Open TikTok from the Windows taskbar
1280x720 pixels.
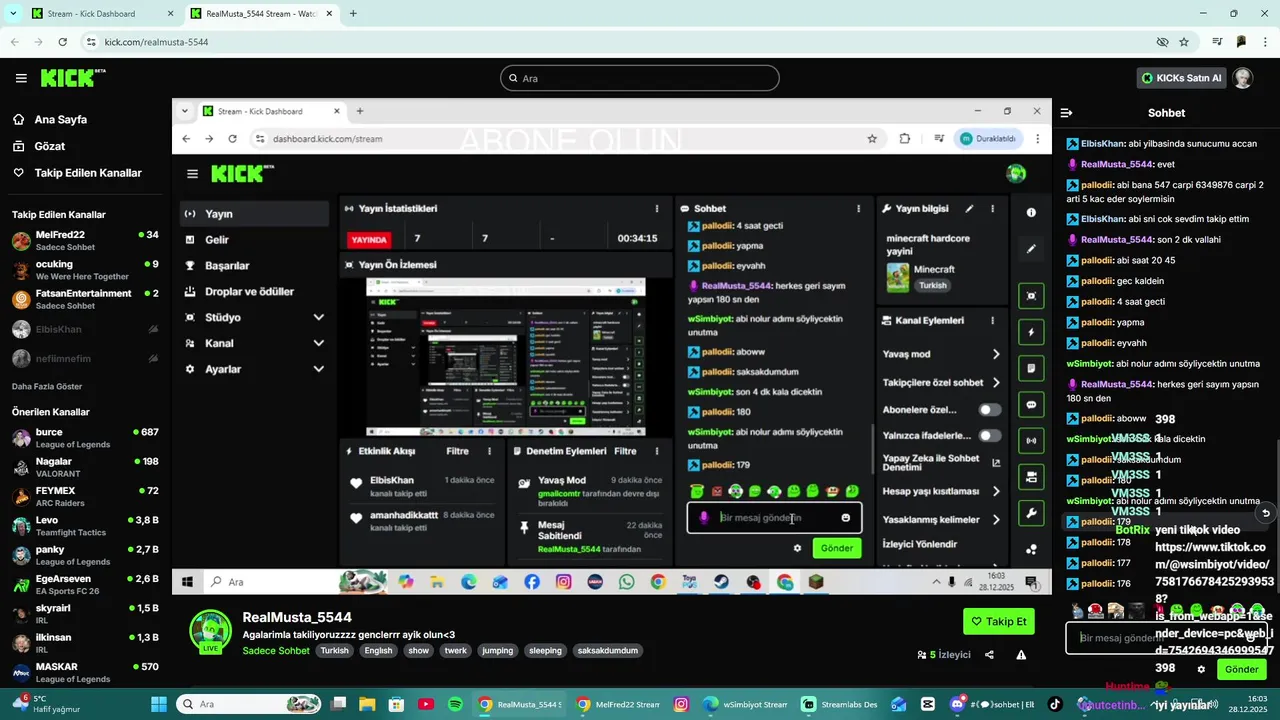[1055, 704]
